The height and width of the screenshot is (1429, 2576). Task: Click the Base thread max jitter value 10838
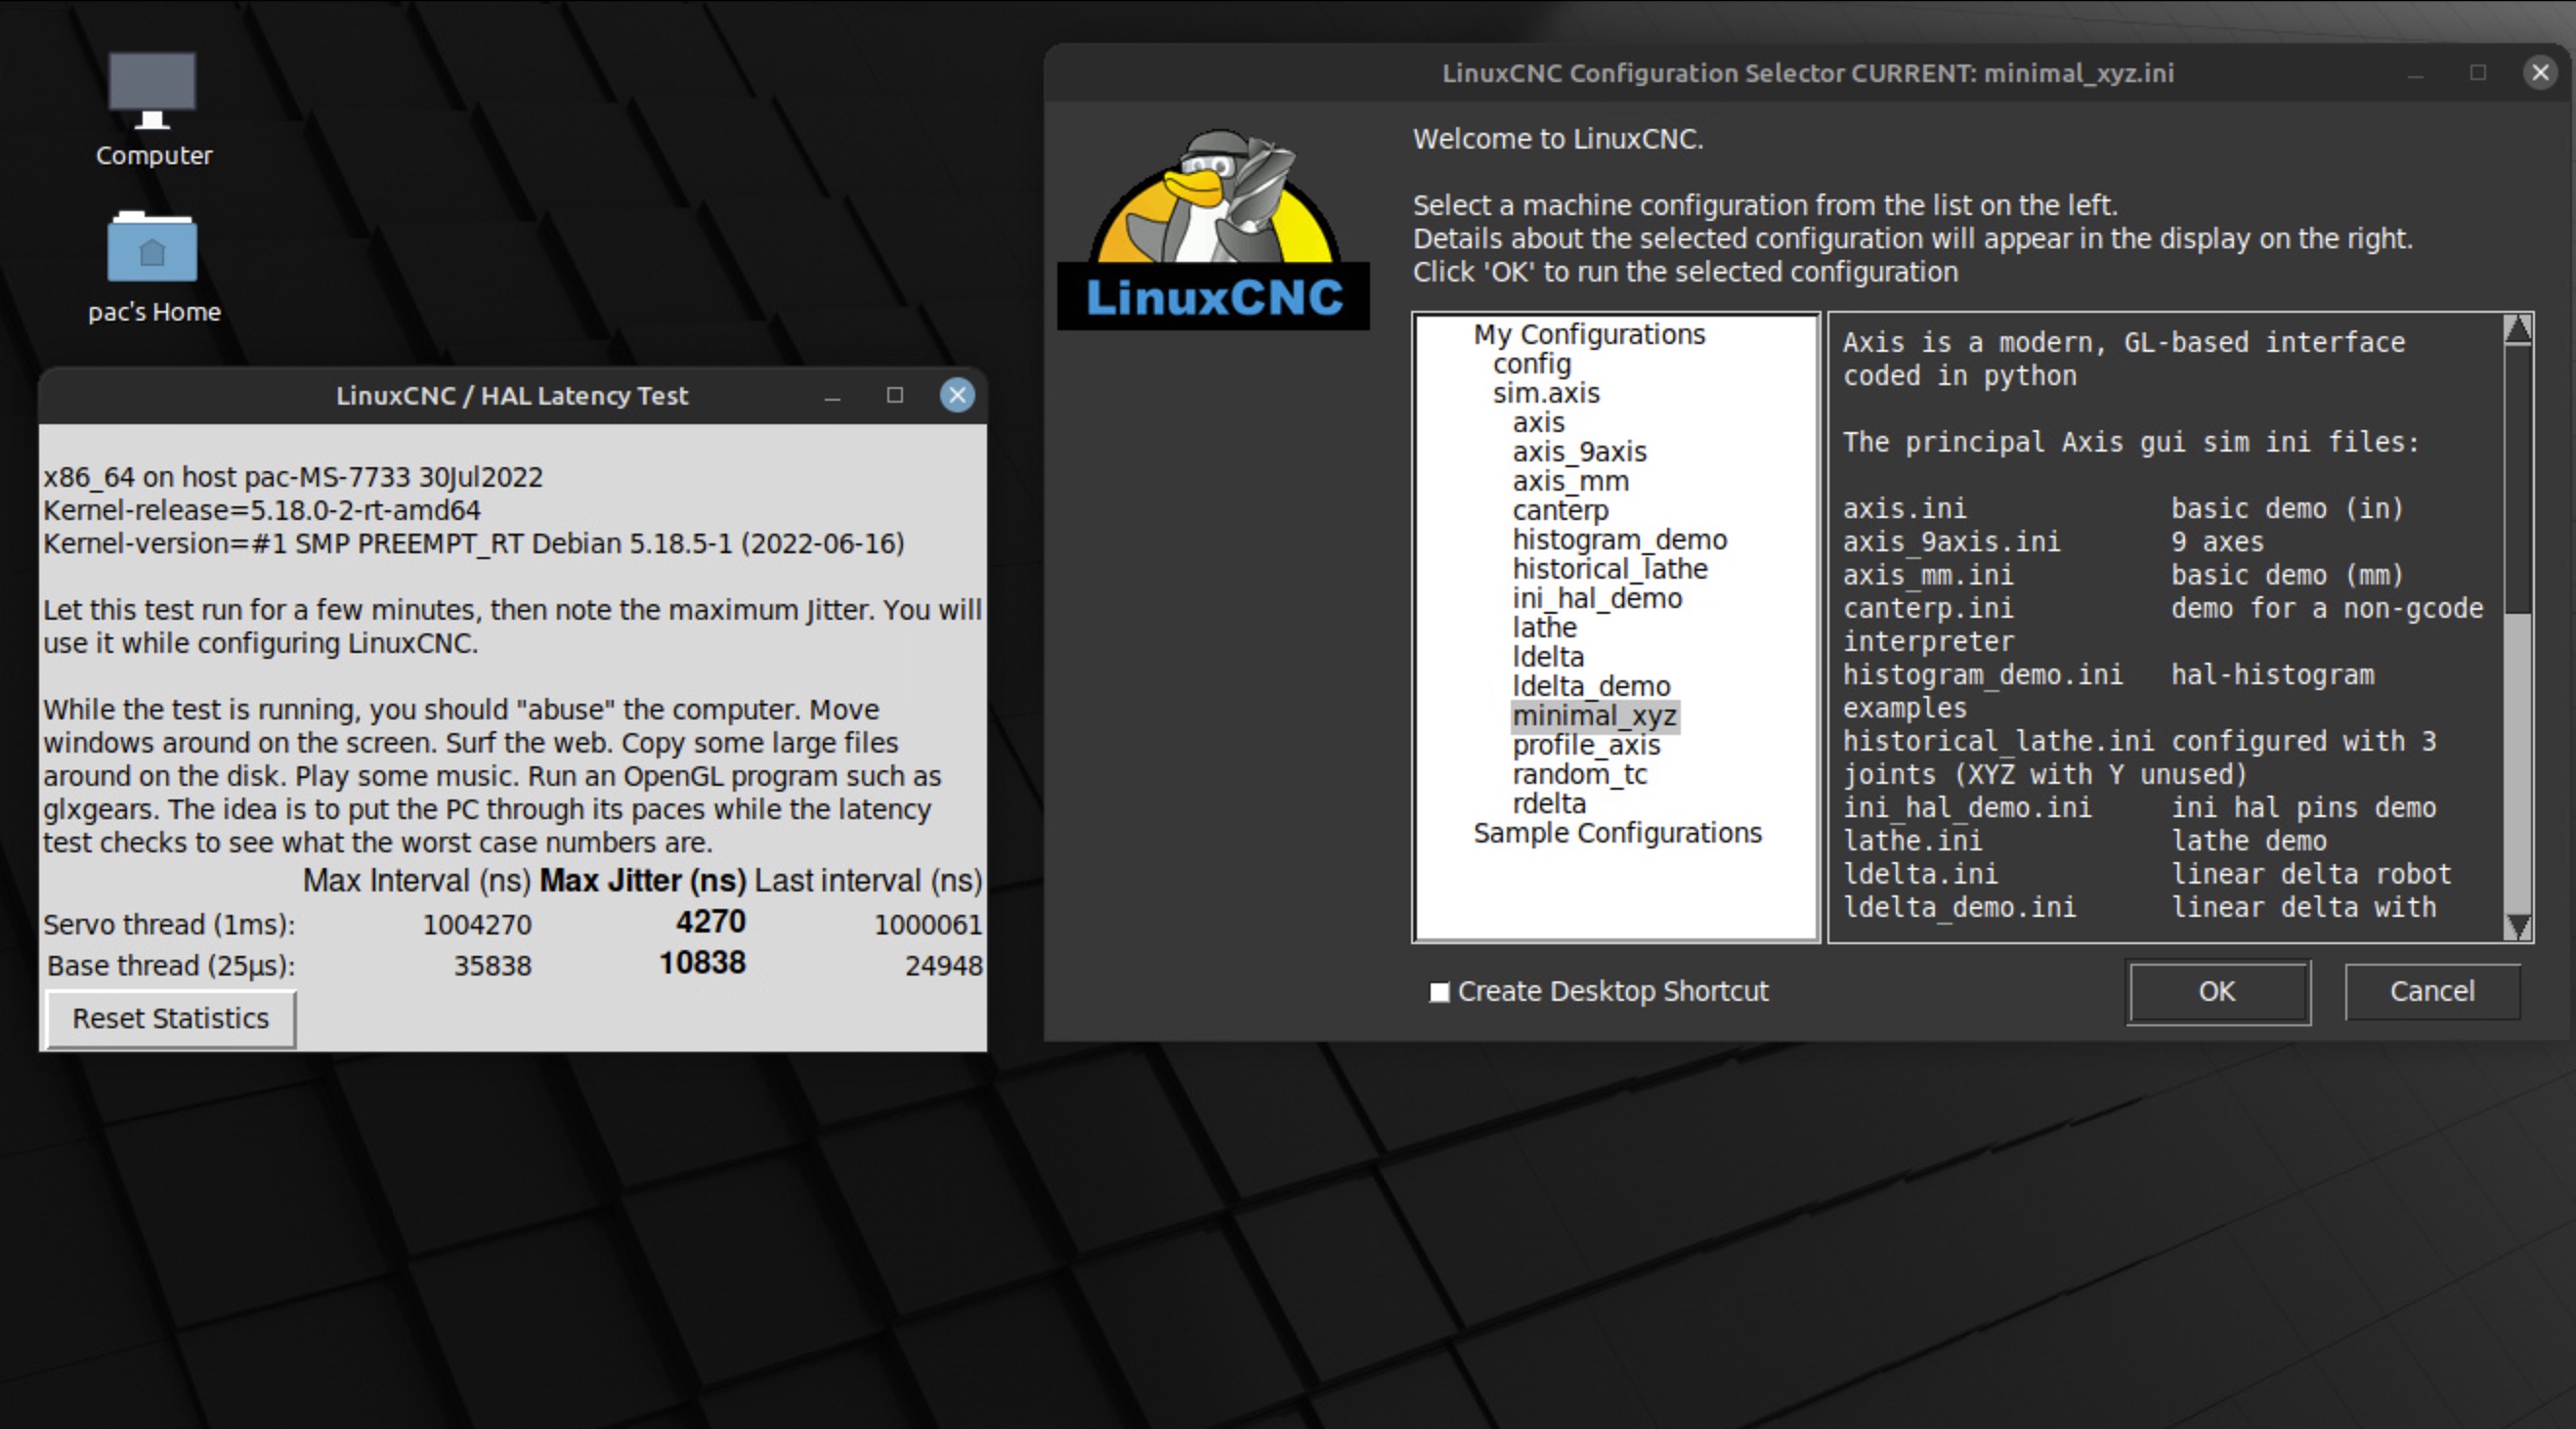[702, 963]
